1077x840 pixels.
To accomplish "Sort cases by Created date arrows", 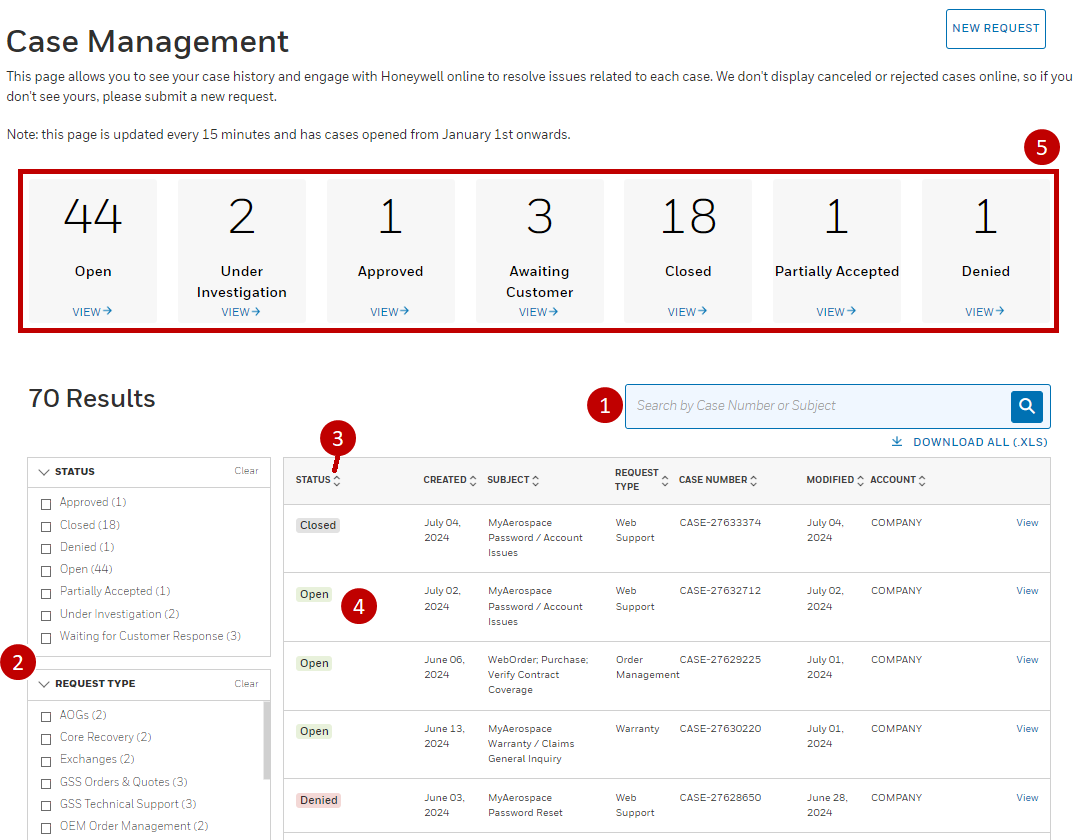I will [473, 481].
